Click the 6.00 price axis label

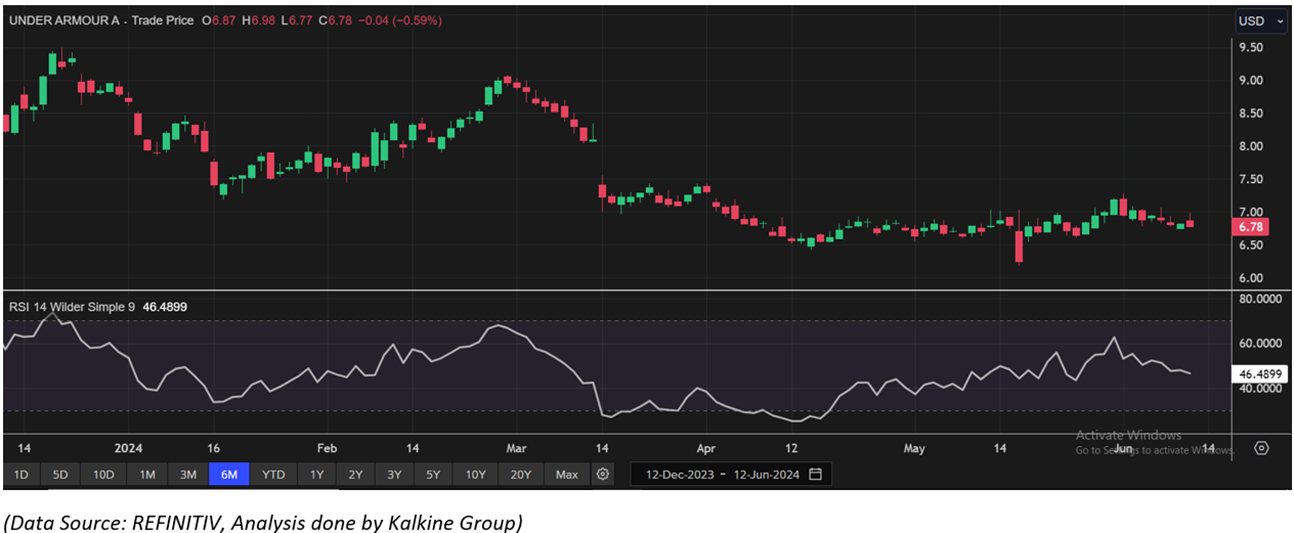tap(1250, 278)
